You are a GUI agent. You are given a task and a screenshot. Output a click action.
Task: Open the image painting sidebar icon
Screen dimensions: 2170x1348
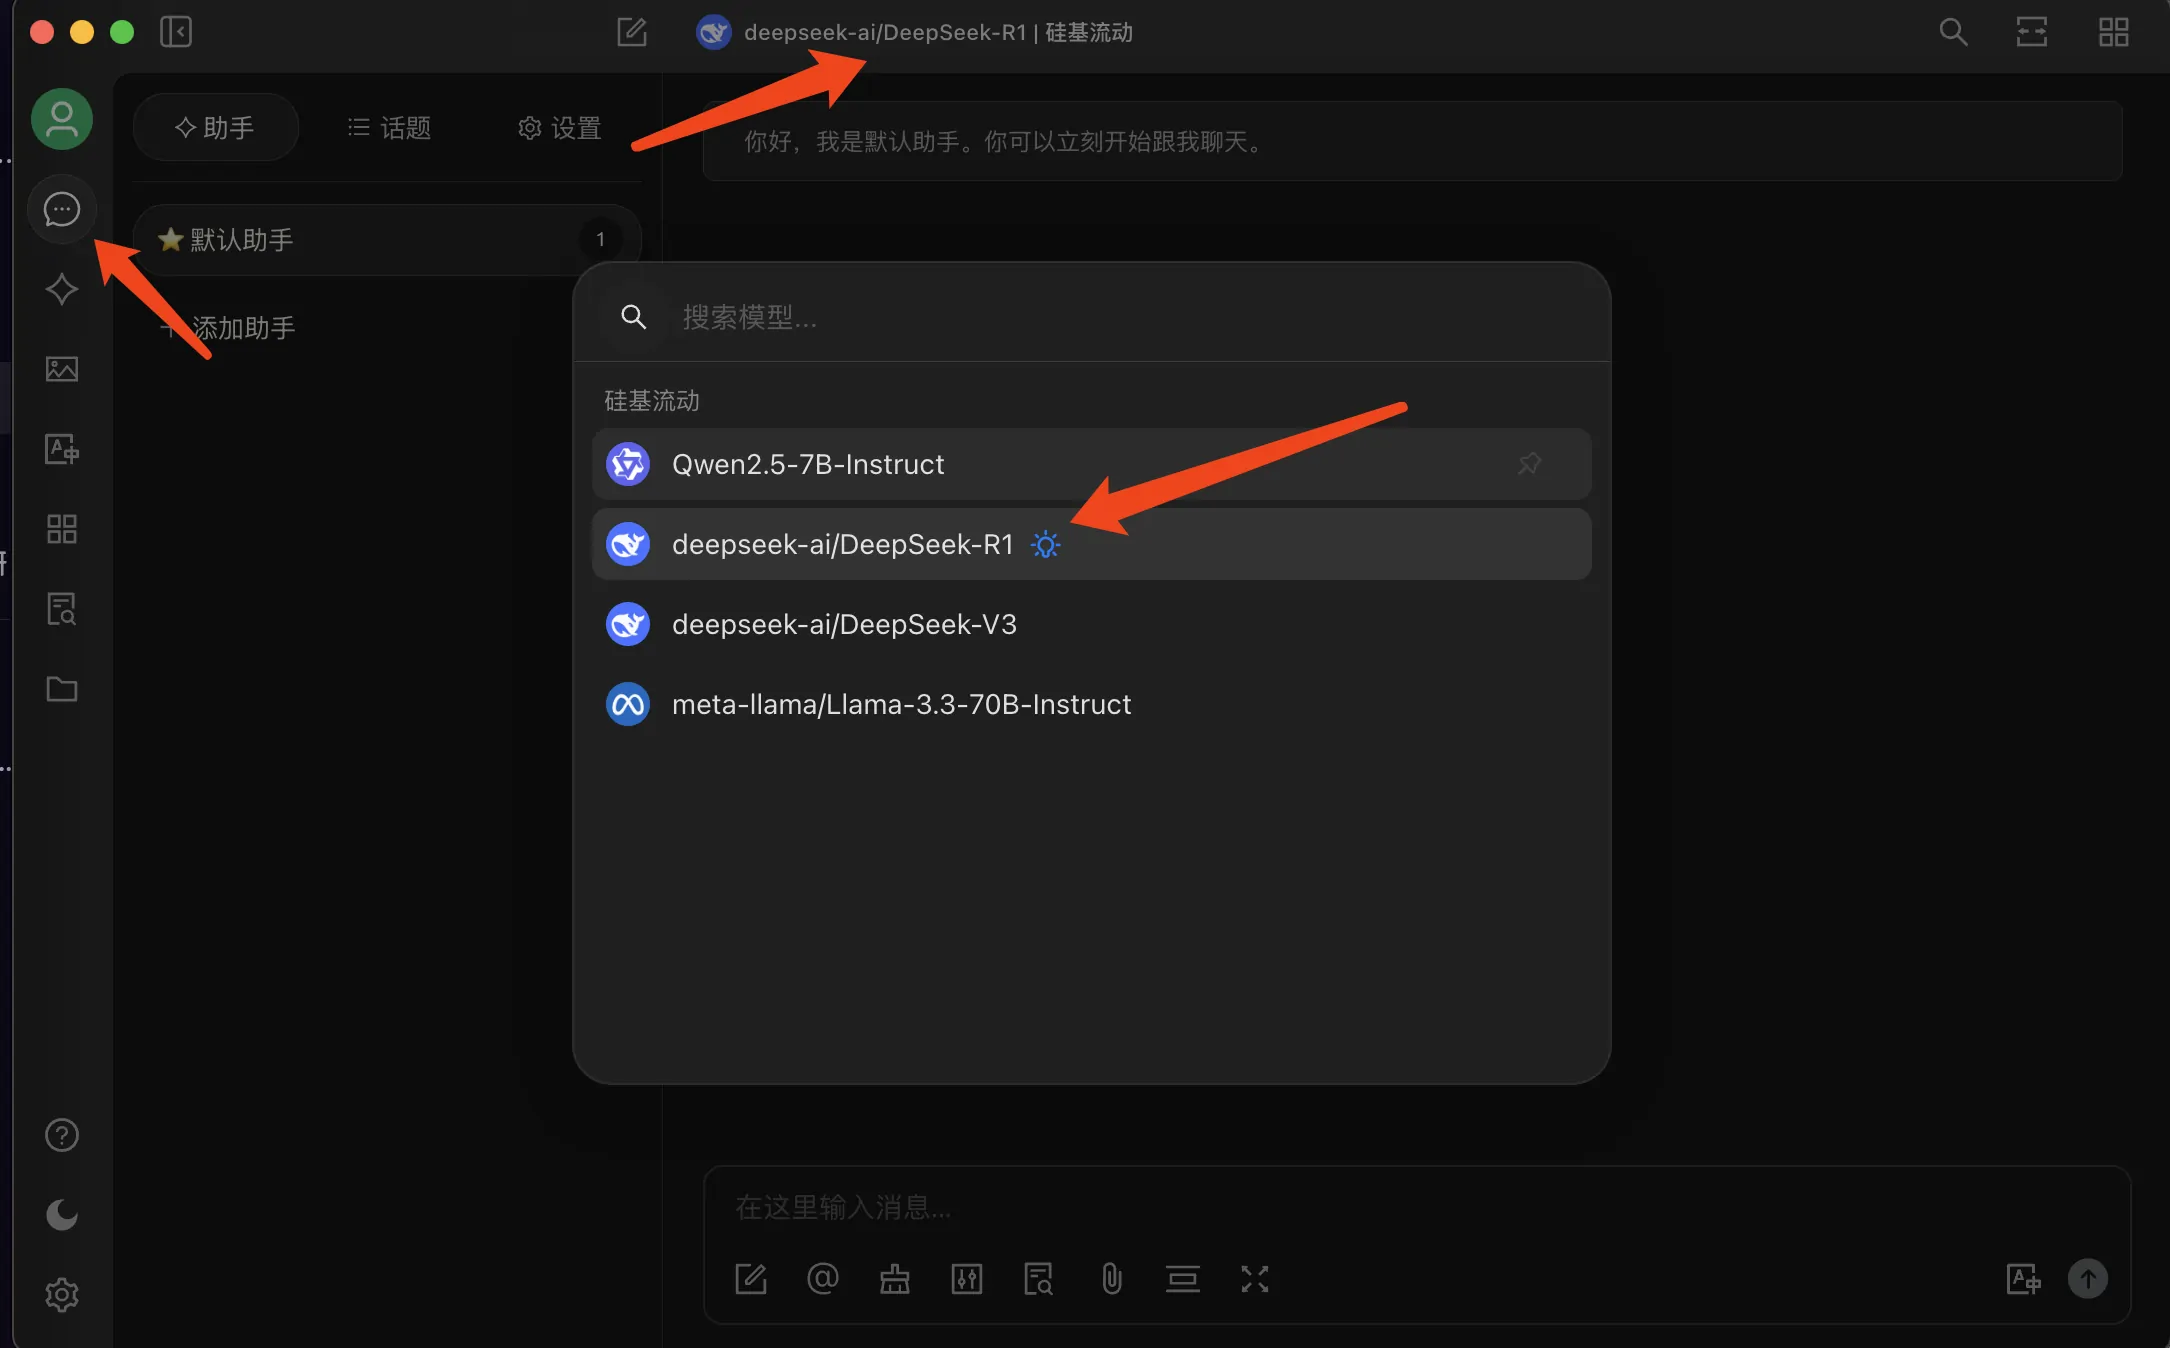[x=62, y=369]
